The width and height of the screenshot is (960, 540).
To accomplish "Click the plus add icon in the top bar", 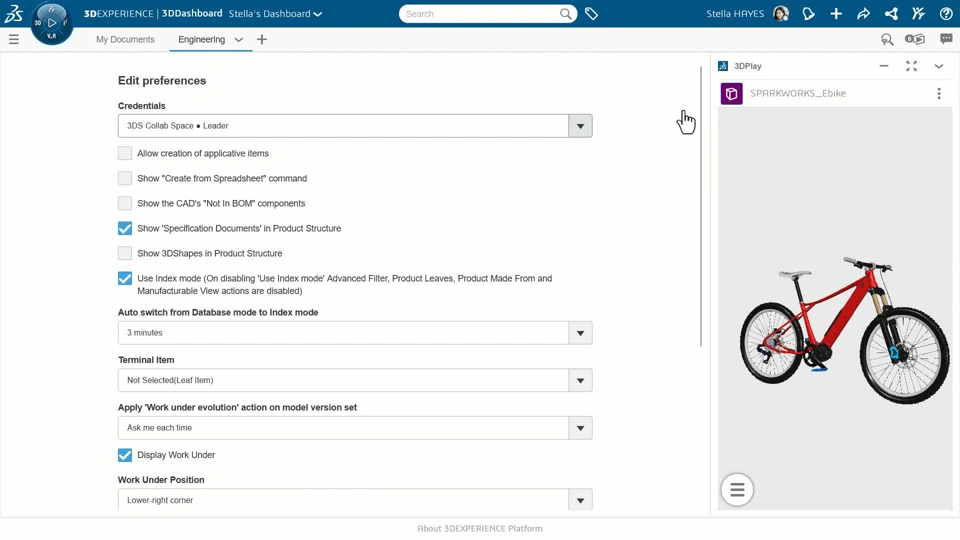I will [836, 13].
